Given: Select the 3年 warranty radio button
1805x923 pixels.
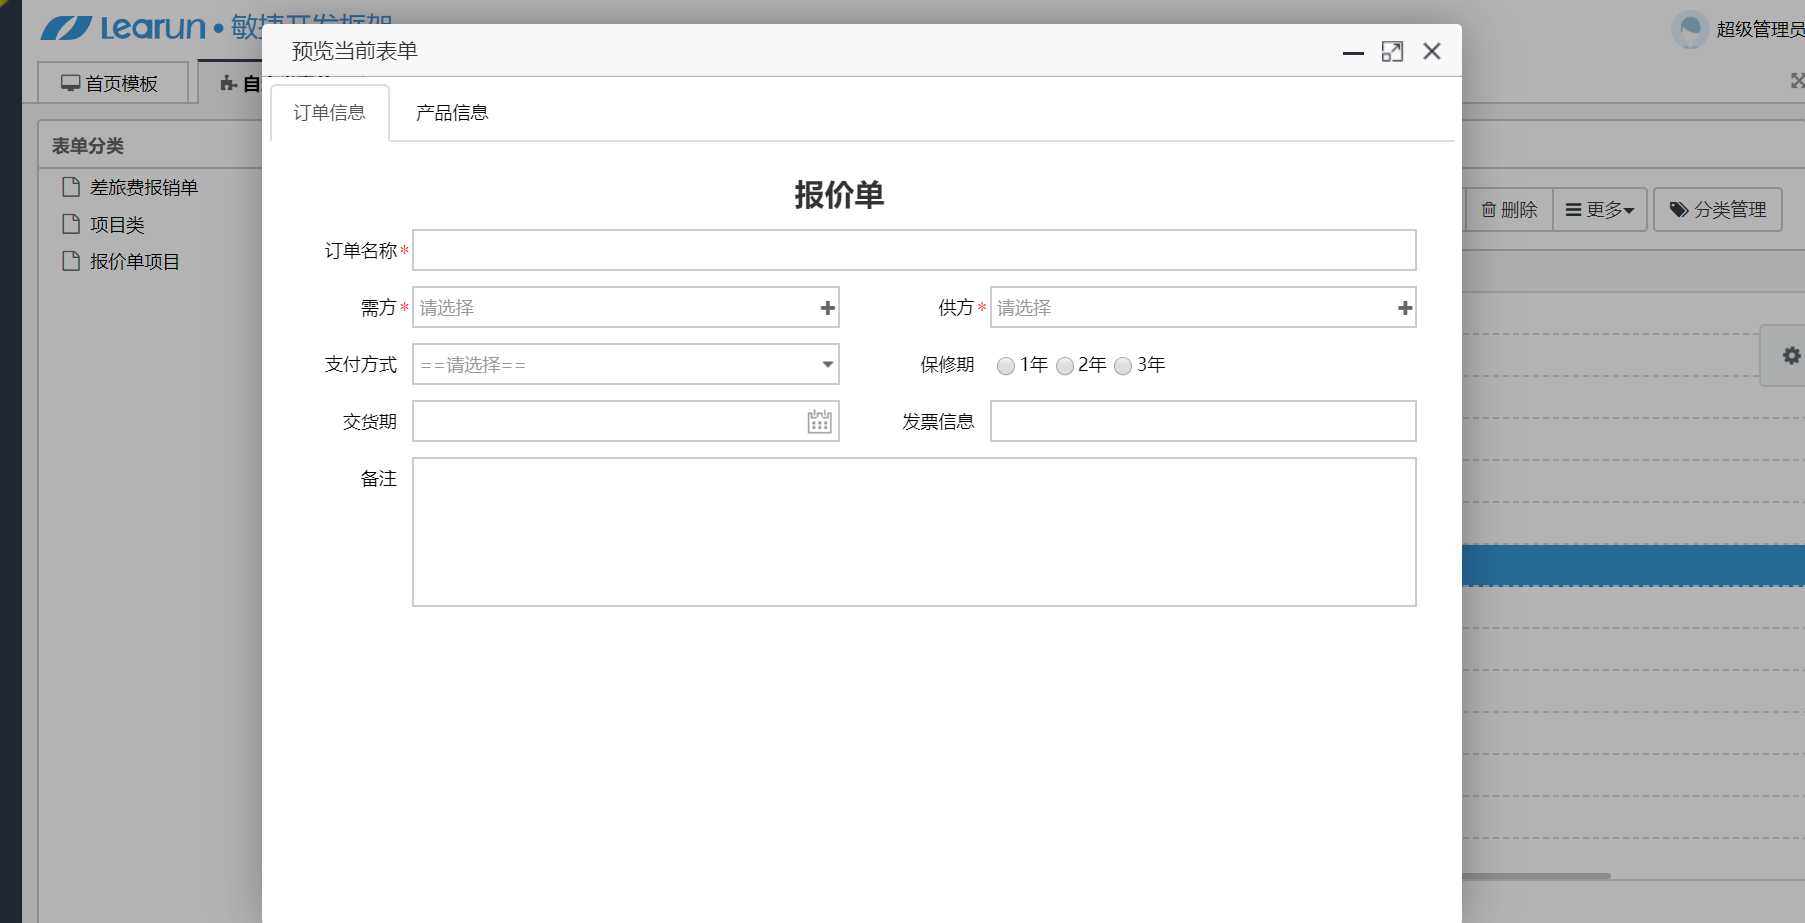Looking at the screenshot, I should tap(1123, 366).
